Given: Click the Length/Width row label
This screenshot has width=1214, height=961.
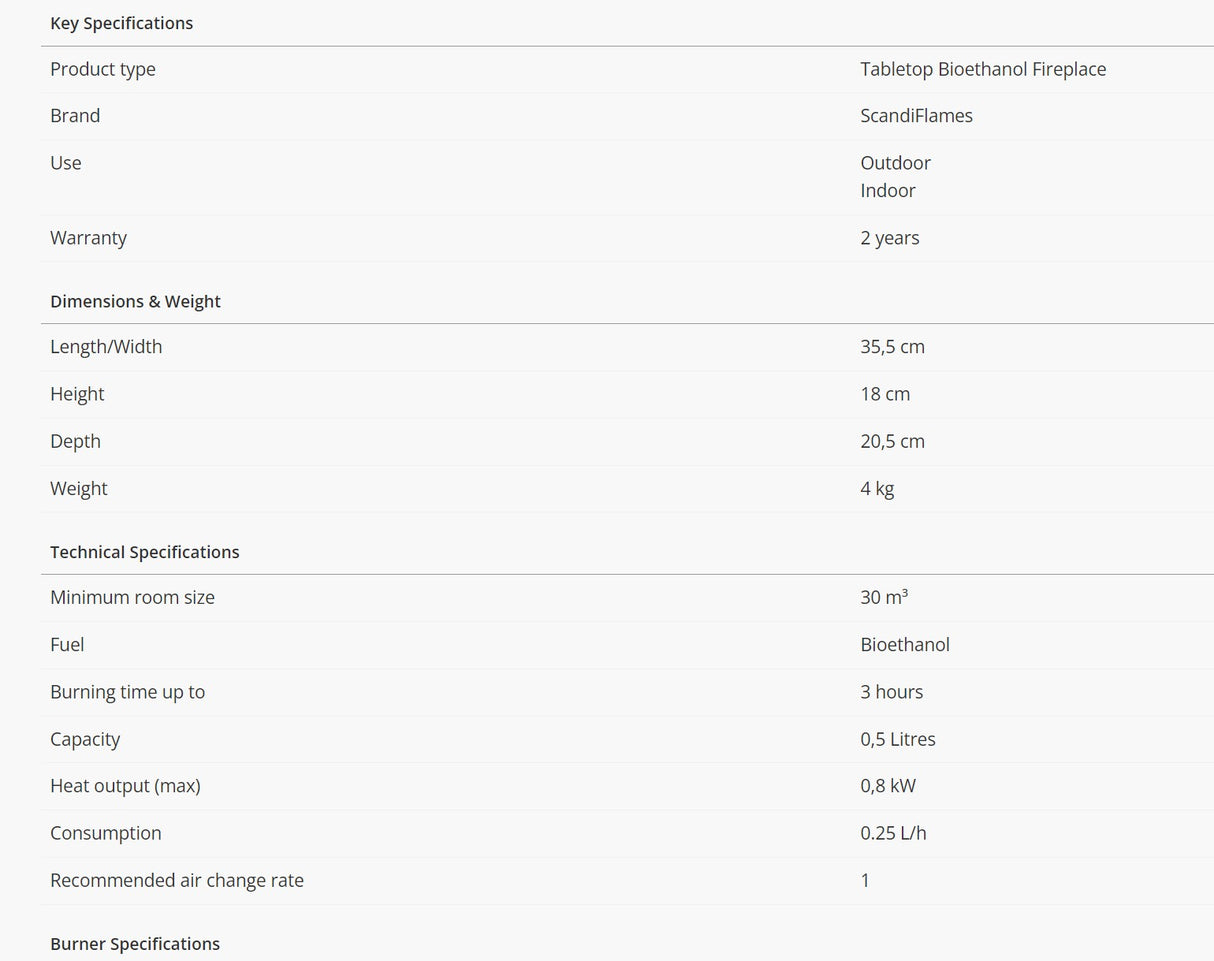Looking at the screenshot, I should [x=106, y=347].
